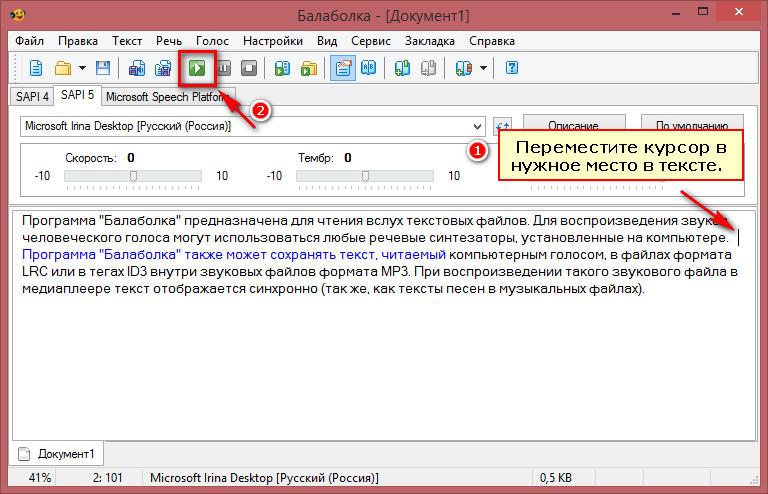Click the quick bookmark icon before the arrow
The height and width of the screenshot is (494, 768).
[x=463, y=68]
